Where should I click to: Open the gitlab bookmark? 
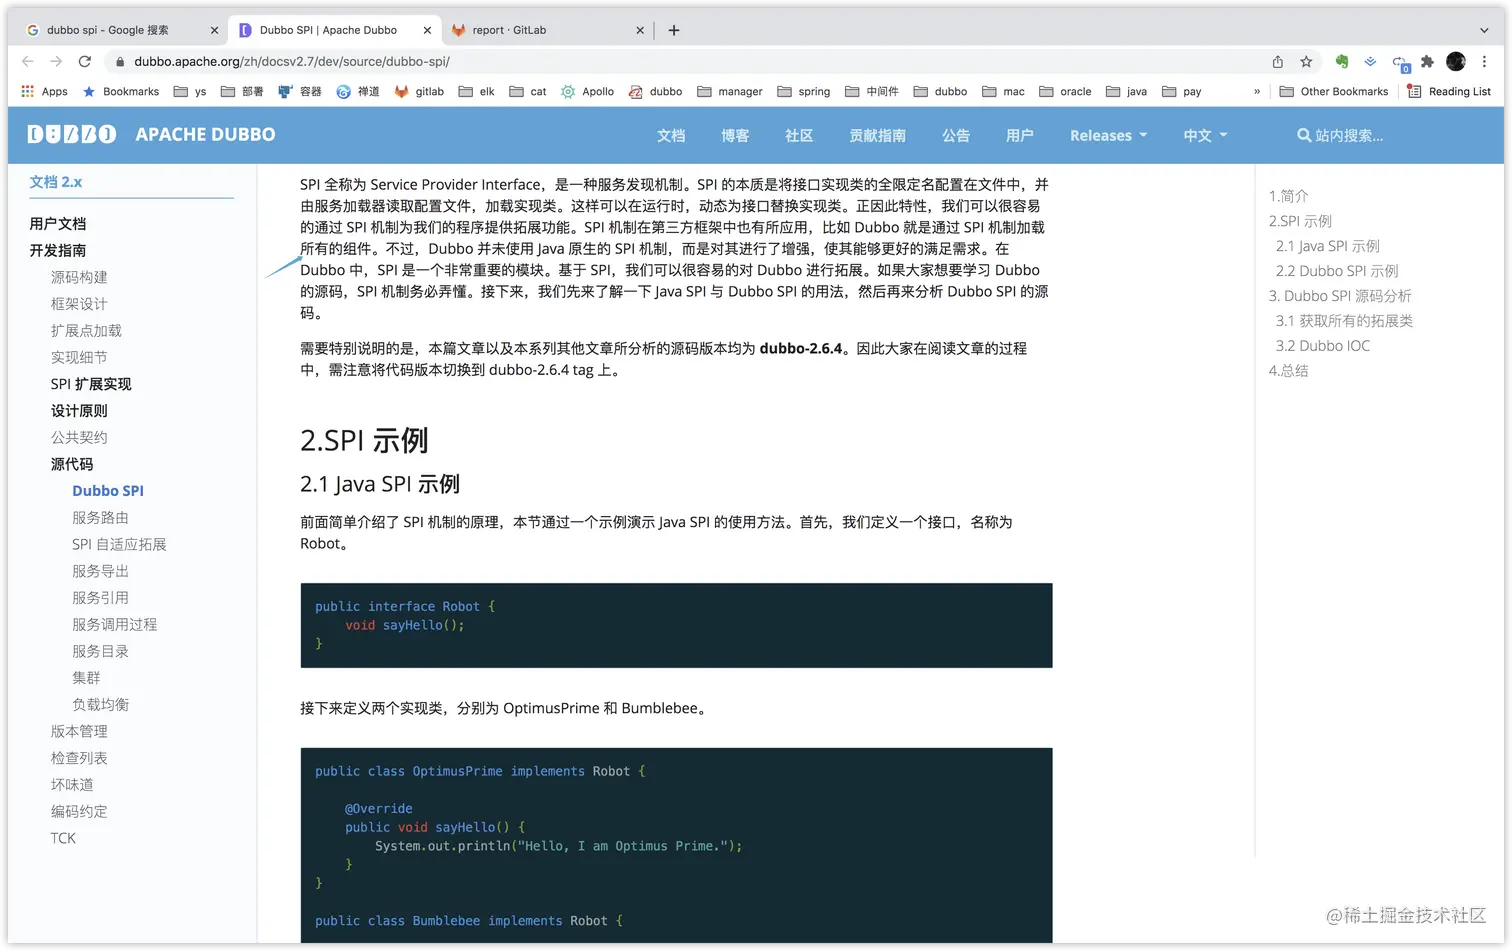[x=419, y=91]
